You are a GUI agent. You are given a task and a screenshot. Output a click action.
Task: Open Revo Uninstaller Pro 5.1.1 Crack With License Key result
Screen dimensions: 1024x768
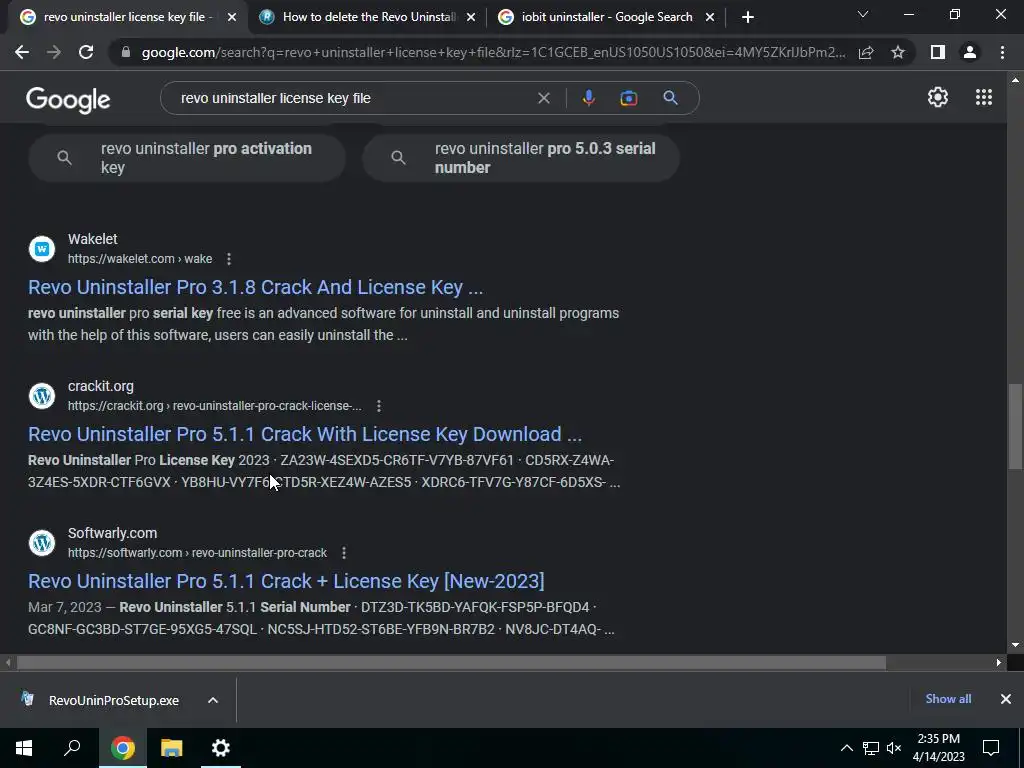(x=305, y=434)
